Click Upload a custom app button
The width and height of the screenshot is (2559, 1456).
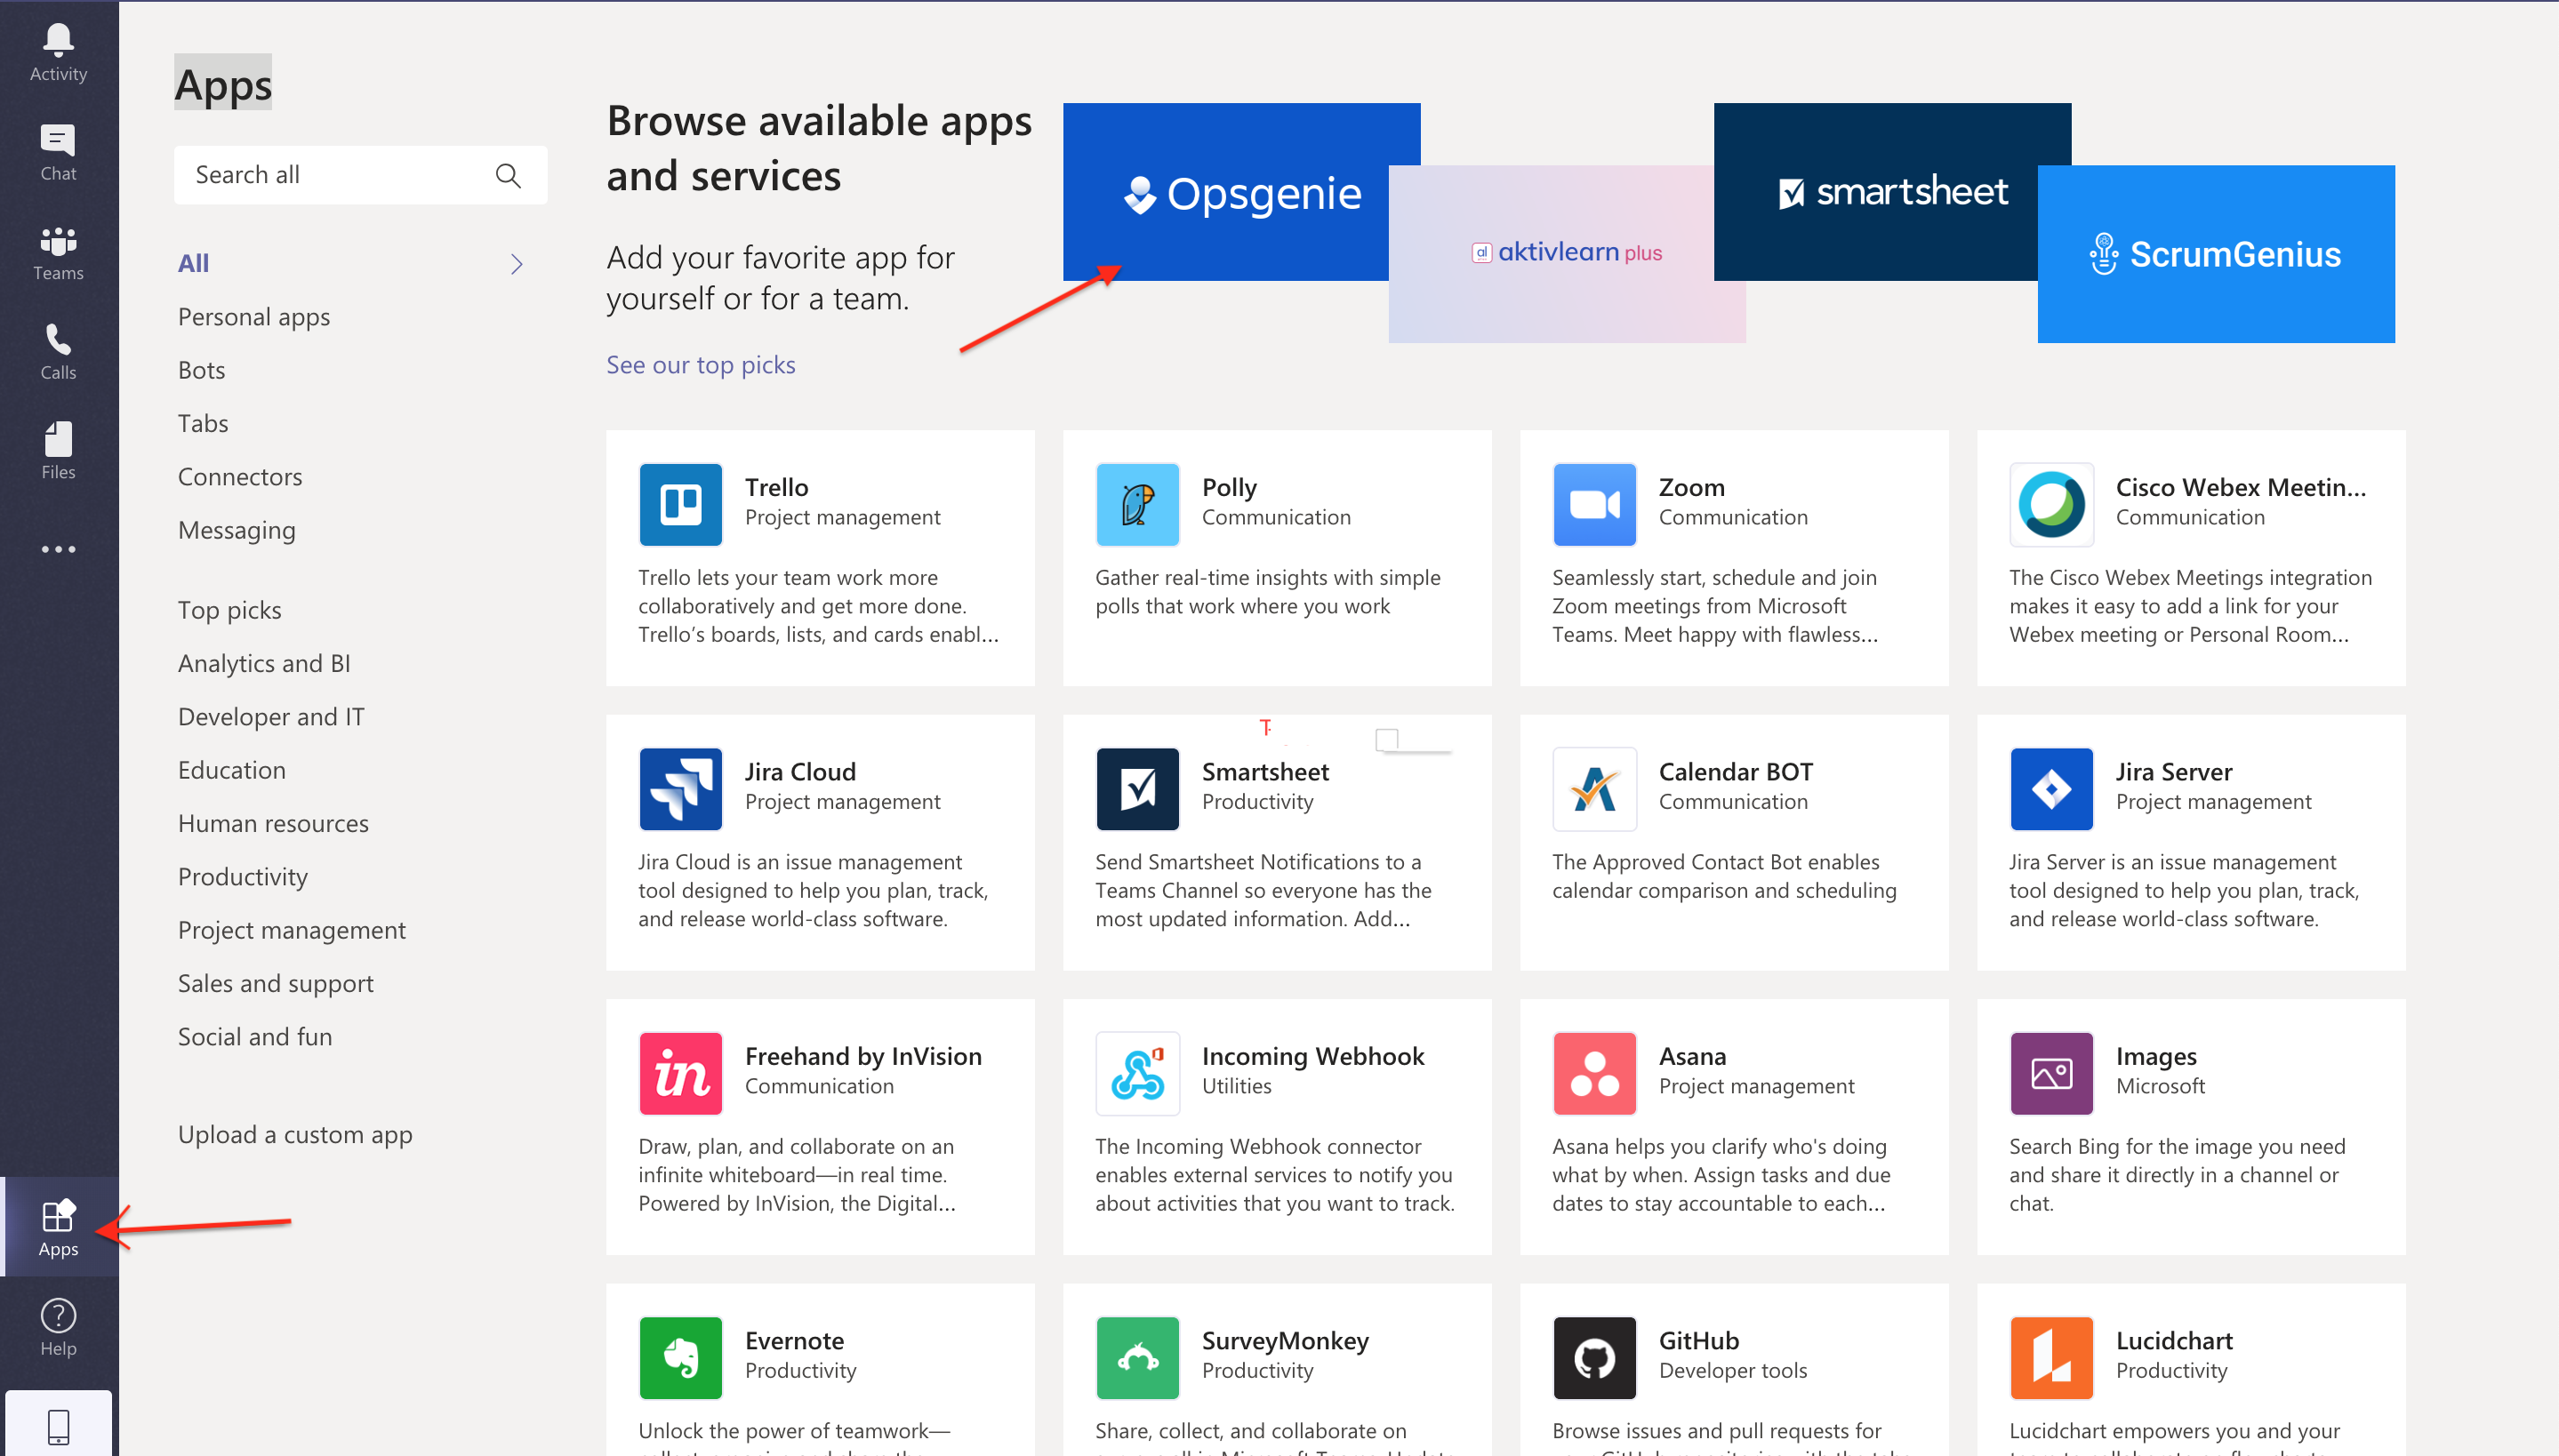point(295,1132)
